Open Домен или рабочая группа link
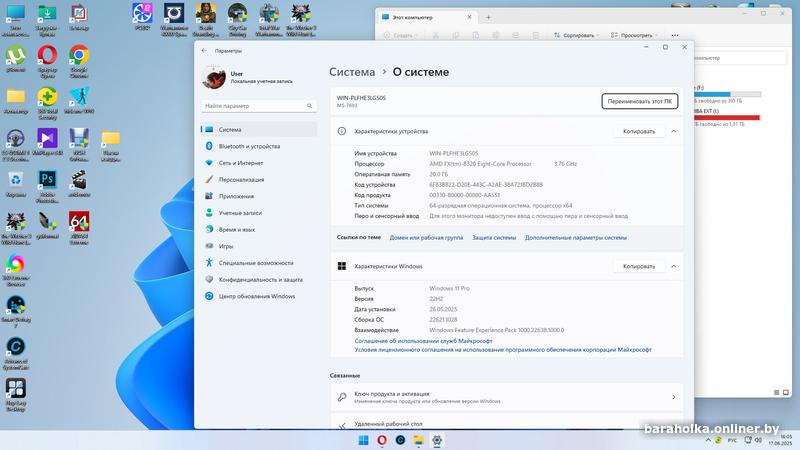800x450 pixels. pyautogui.click(x=426, y=238)
